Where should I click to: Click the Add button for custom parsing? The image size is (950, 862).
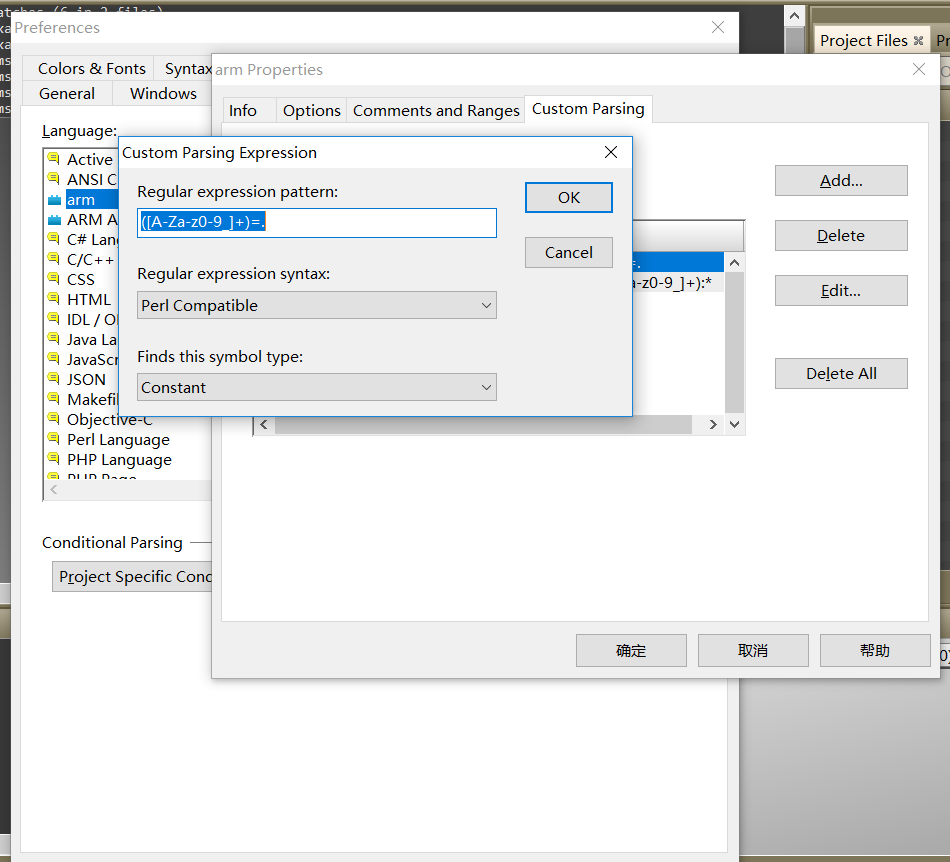[x=841, y=180]
